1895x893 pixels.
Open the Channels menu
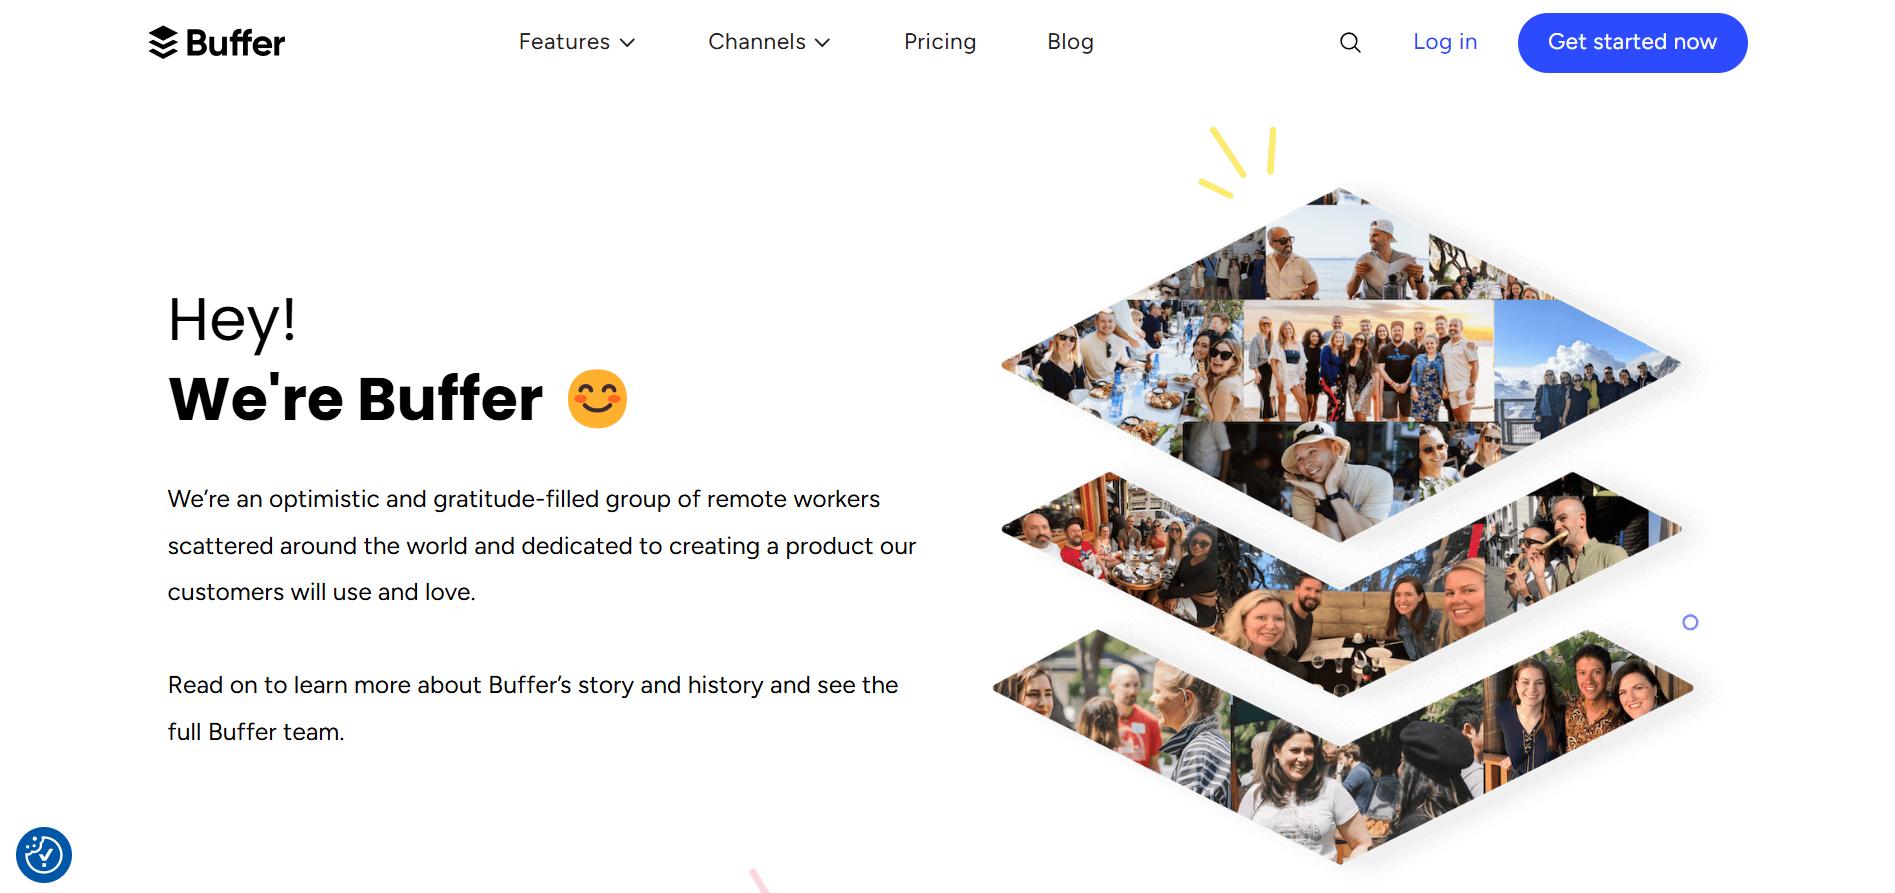[769, 42]
